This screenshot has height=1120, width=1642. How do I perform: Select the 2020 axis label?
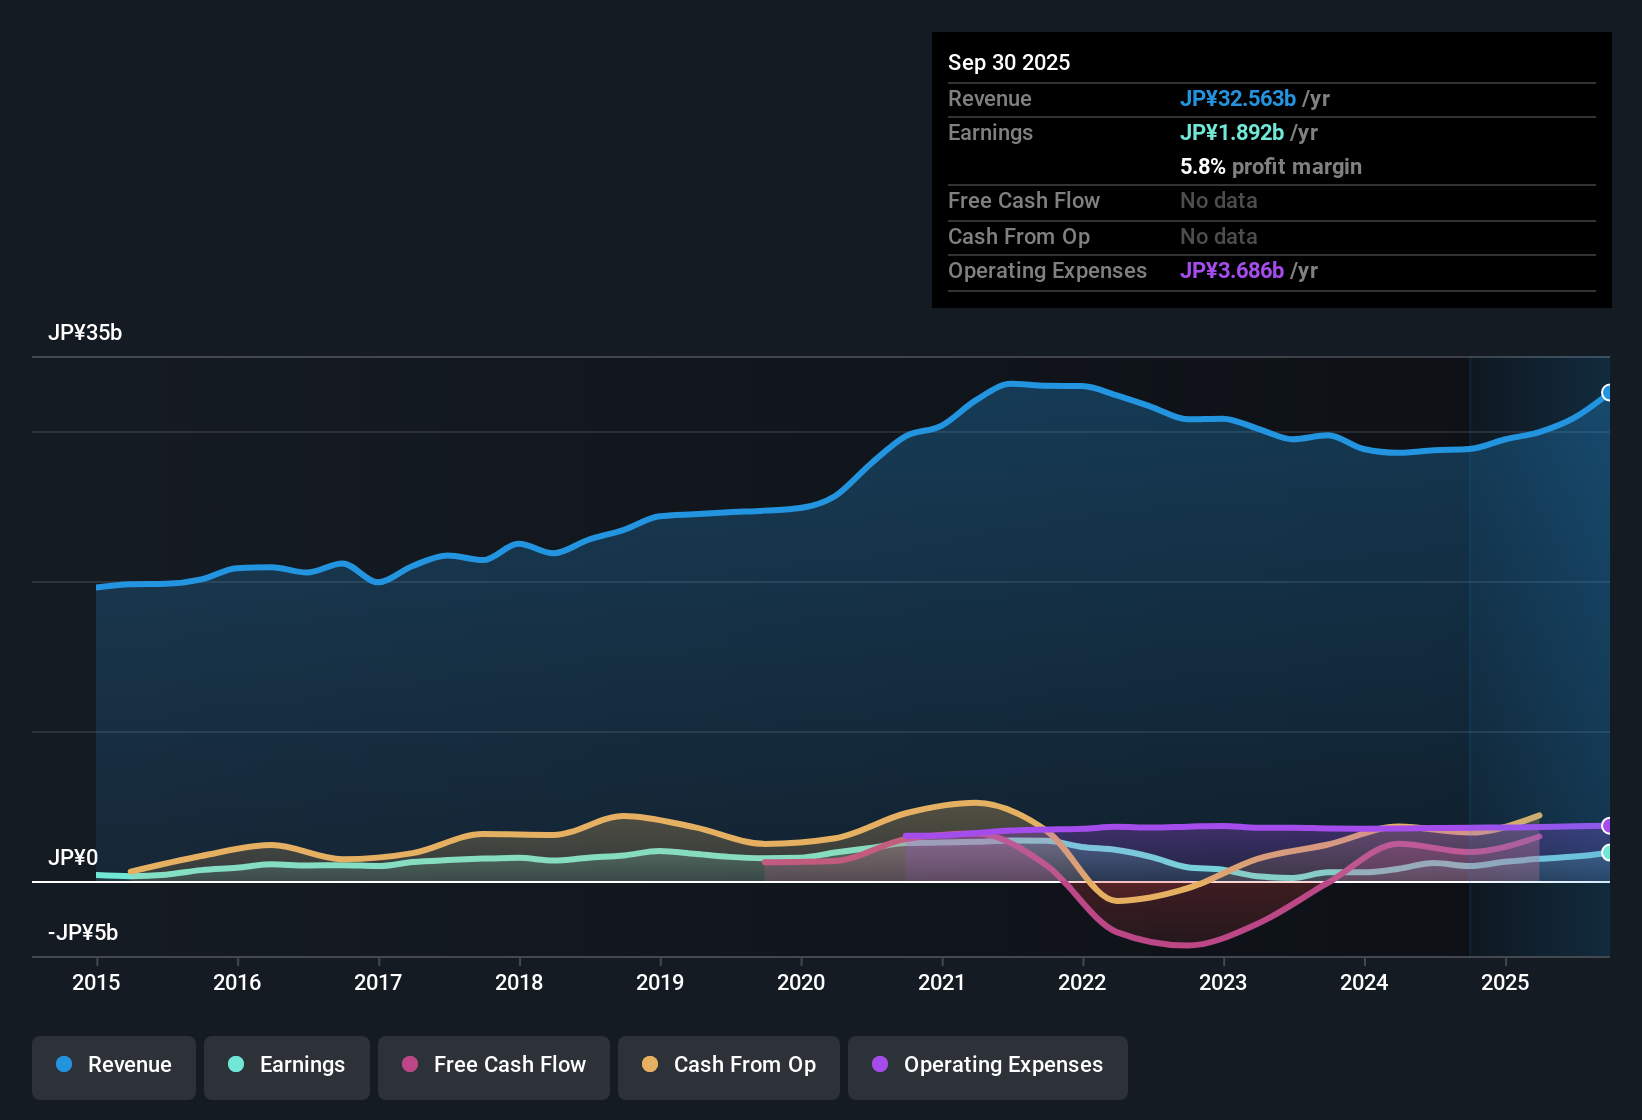pyautogui.click(x=801, y=983)
